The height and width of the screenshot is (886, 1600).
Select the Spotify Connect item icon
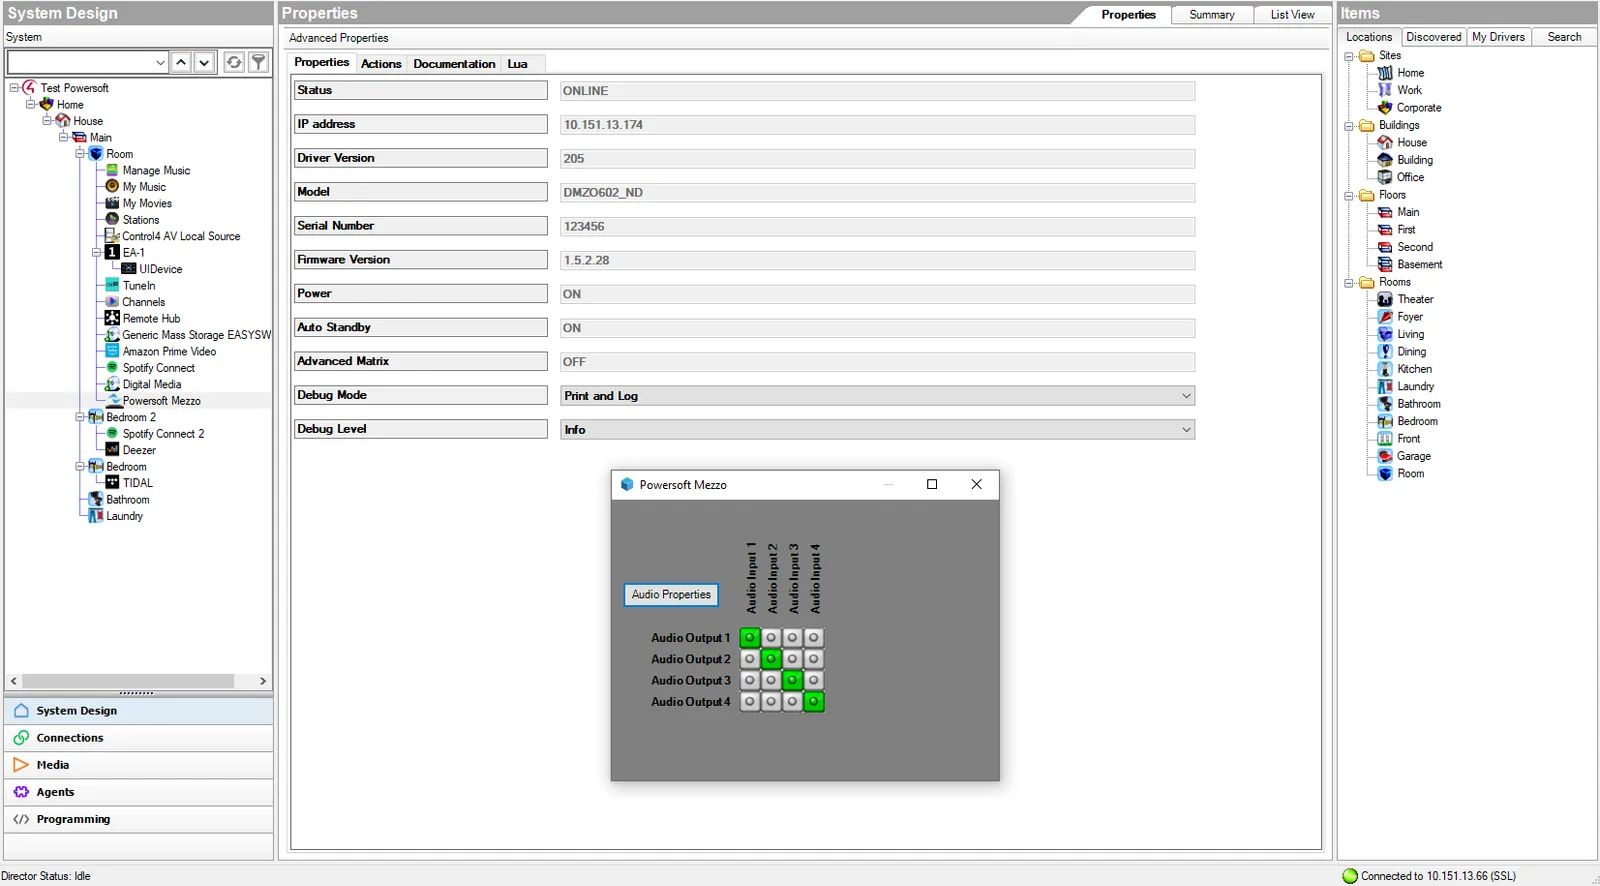pyautogui.click(x=112, y=368)
